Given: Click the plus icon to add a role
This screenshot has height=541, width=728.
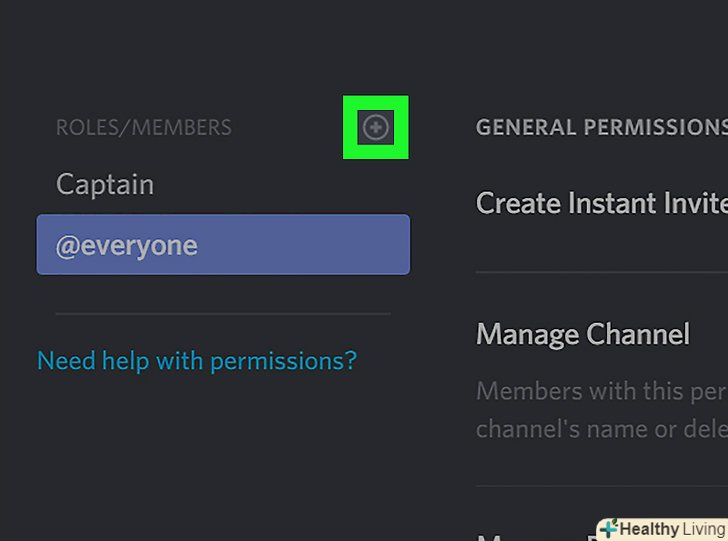Looking at the screenshot, I should pos(376,127).
